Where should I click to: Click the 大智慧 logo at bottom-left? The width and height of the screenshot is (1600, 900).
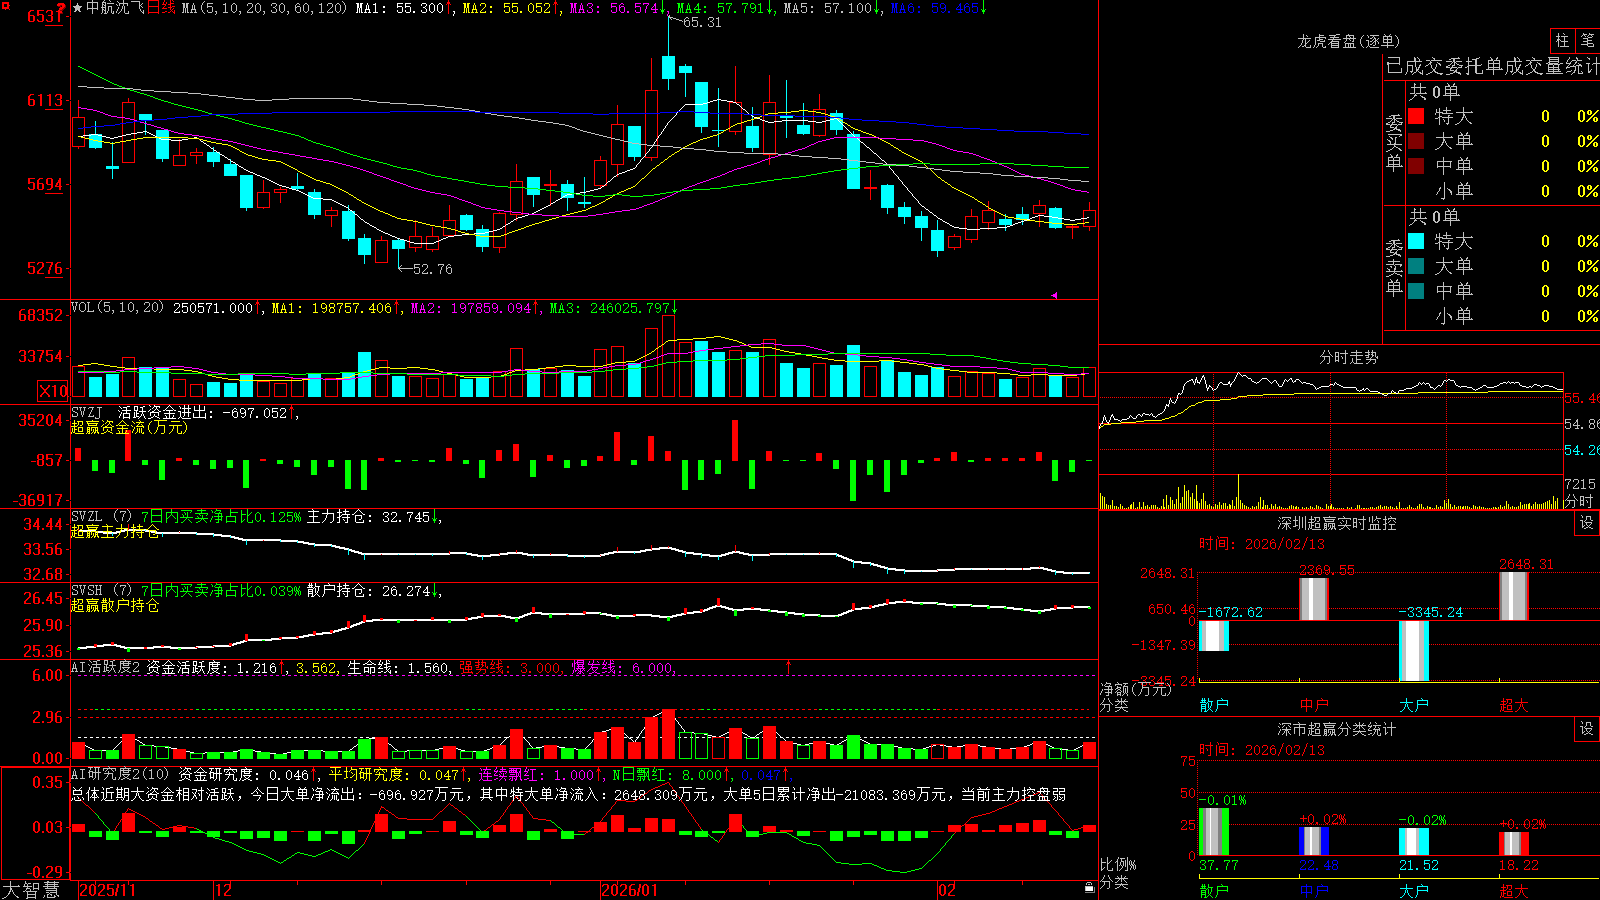point(31,889)
